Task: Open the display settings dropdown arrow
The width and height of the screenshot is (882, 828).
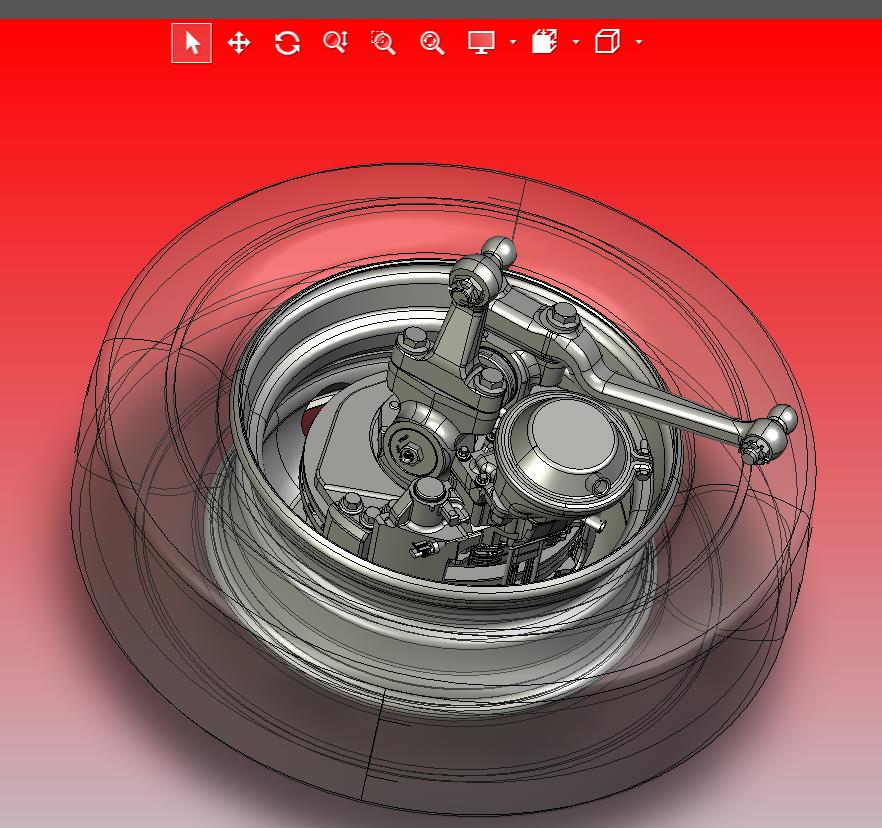Action: pos(512,42)
